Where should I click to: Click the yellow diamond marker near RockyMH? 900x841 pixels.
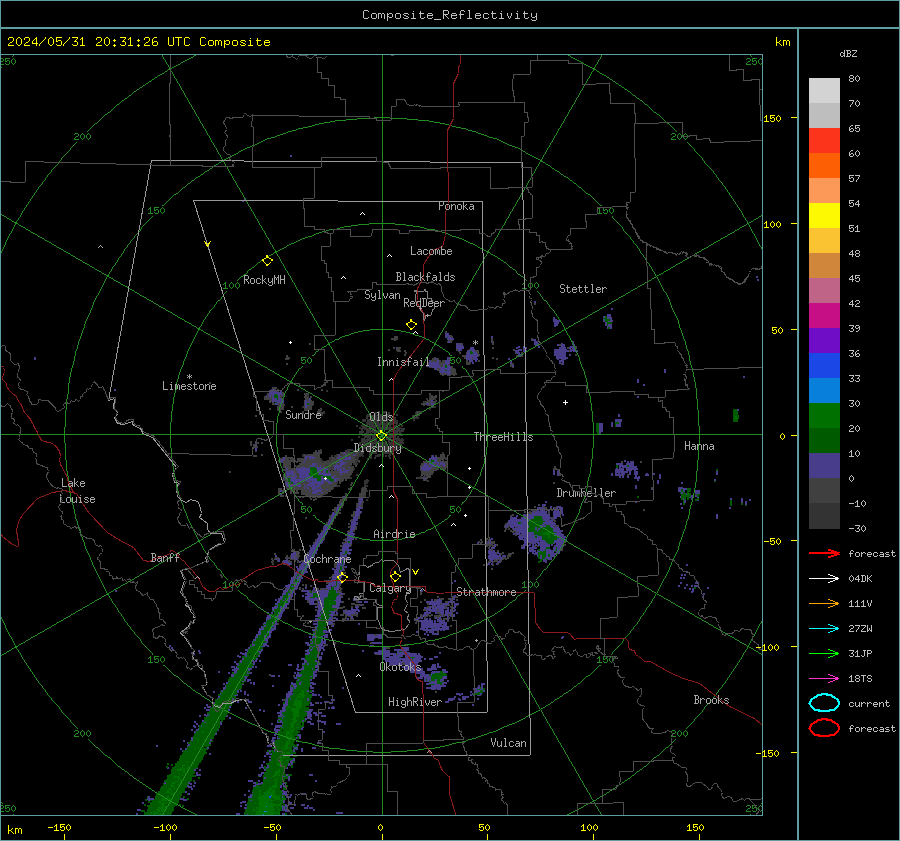(x=267, y=261)
